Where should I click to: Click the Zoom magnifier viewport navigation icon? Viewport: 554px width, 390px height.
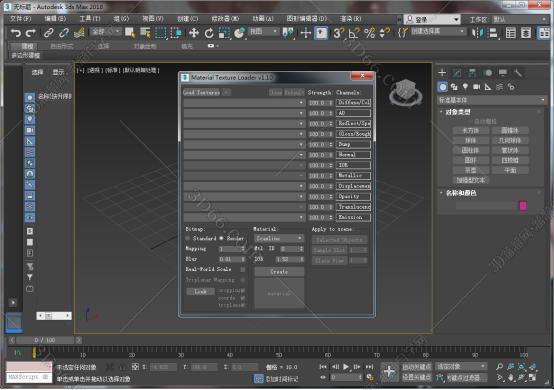[x=499, y=367]
